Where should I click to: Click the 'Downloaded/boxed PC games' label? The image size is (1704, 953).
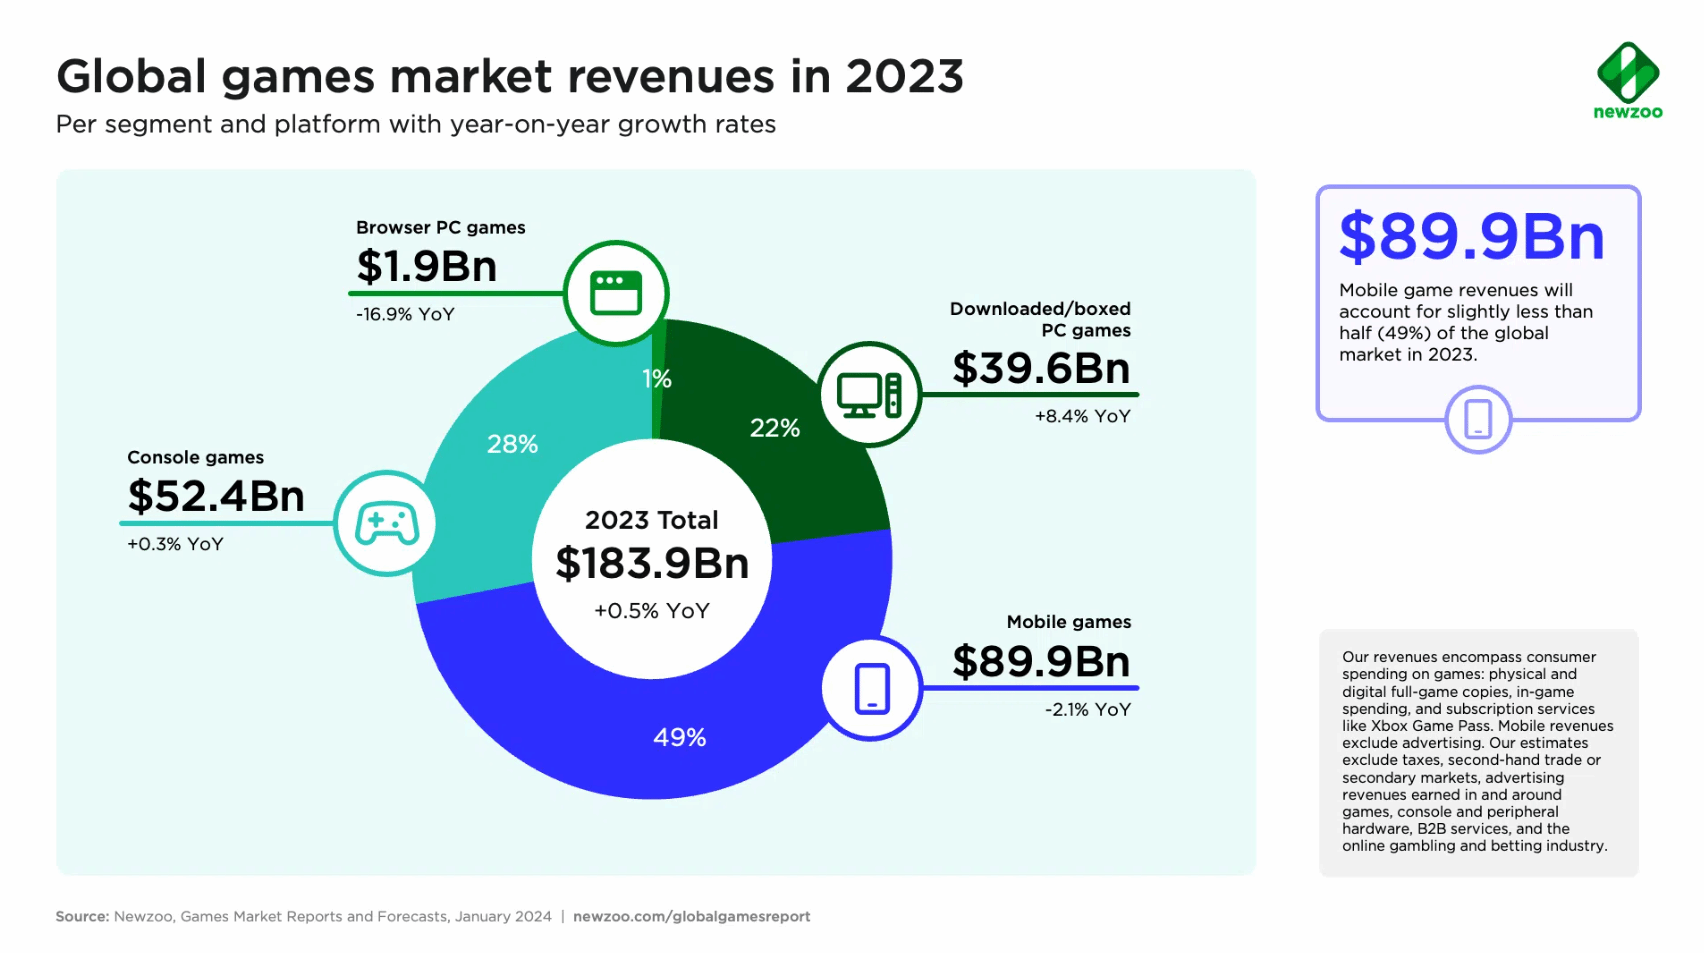(1040, 319)
